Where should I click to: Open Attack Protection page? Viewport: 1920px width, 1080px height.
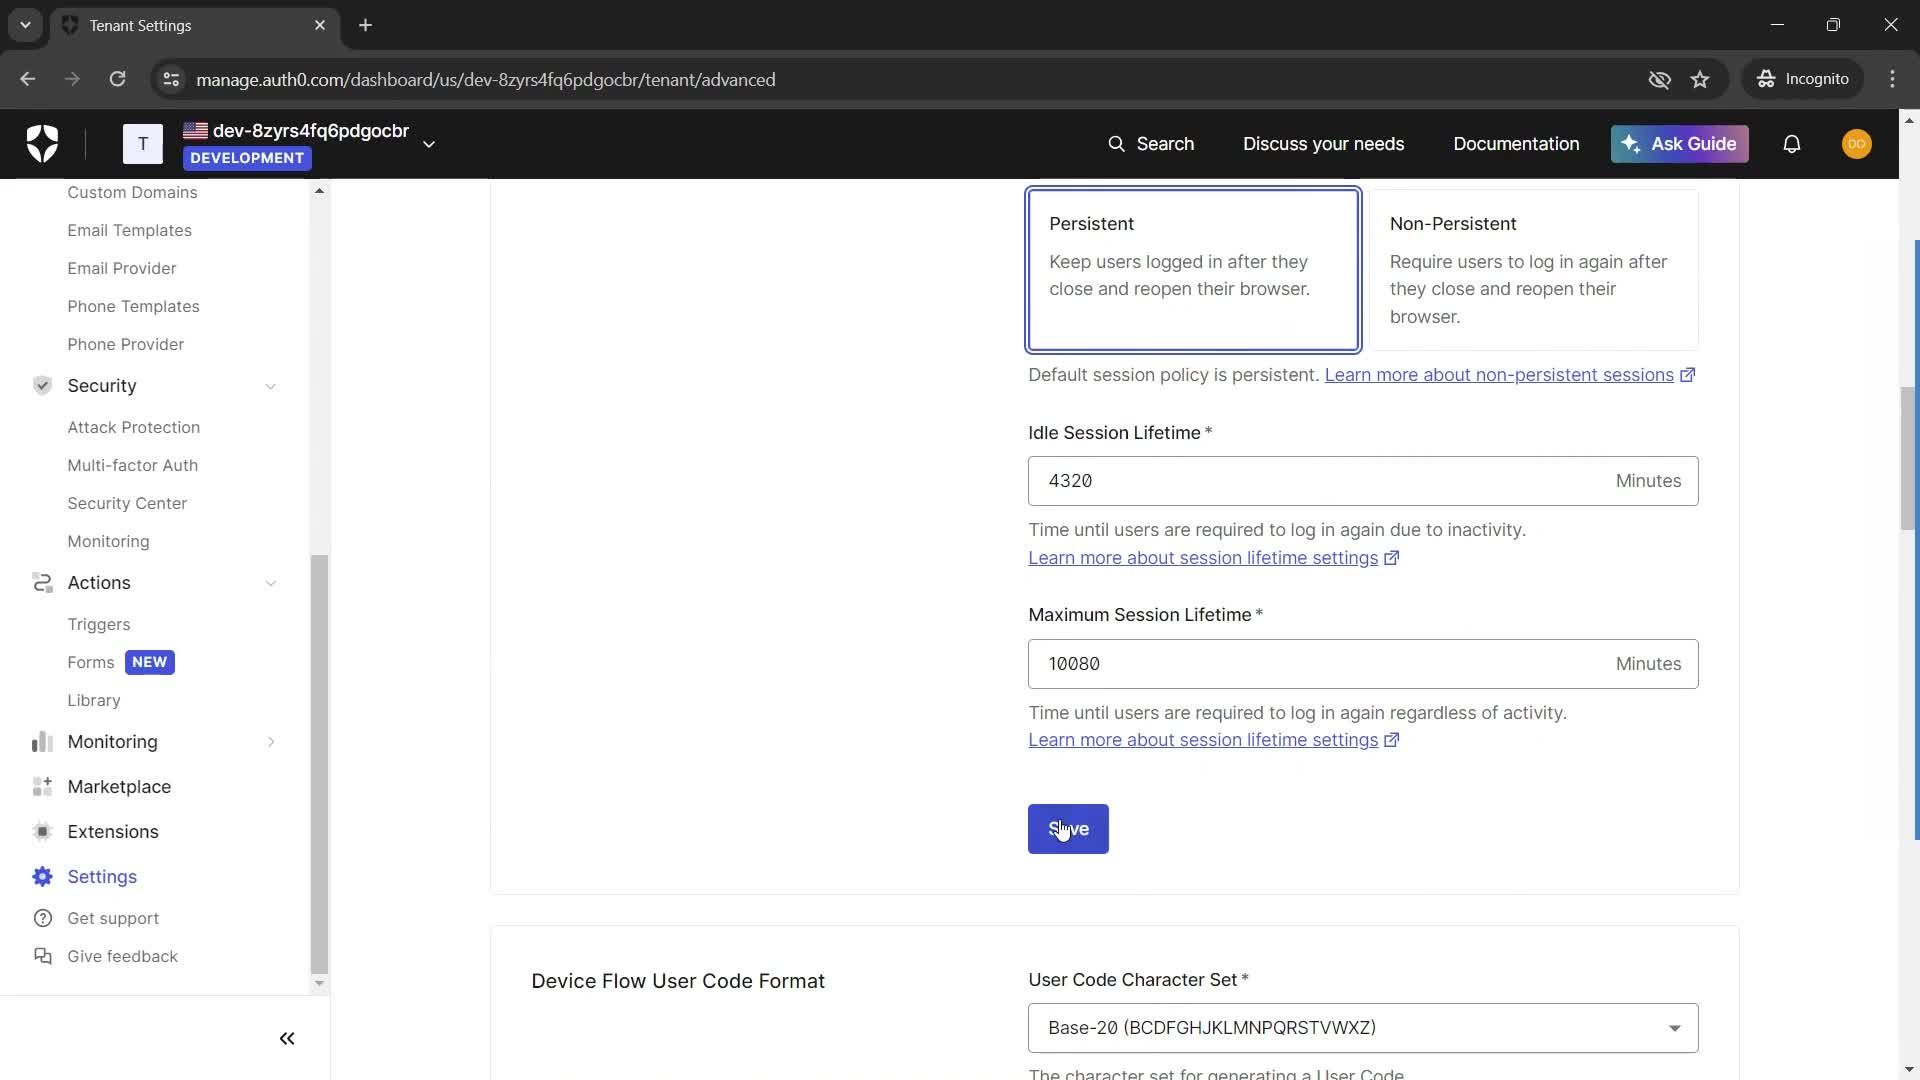(x=134, y=427)
